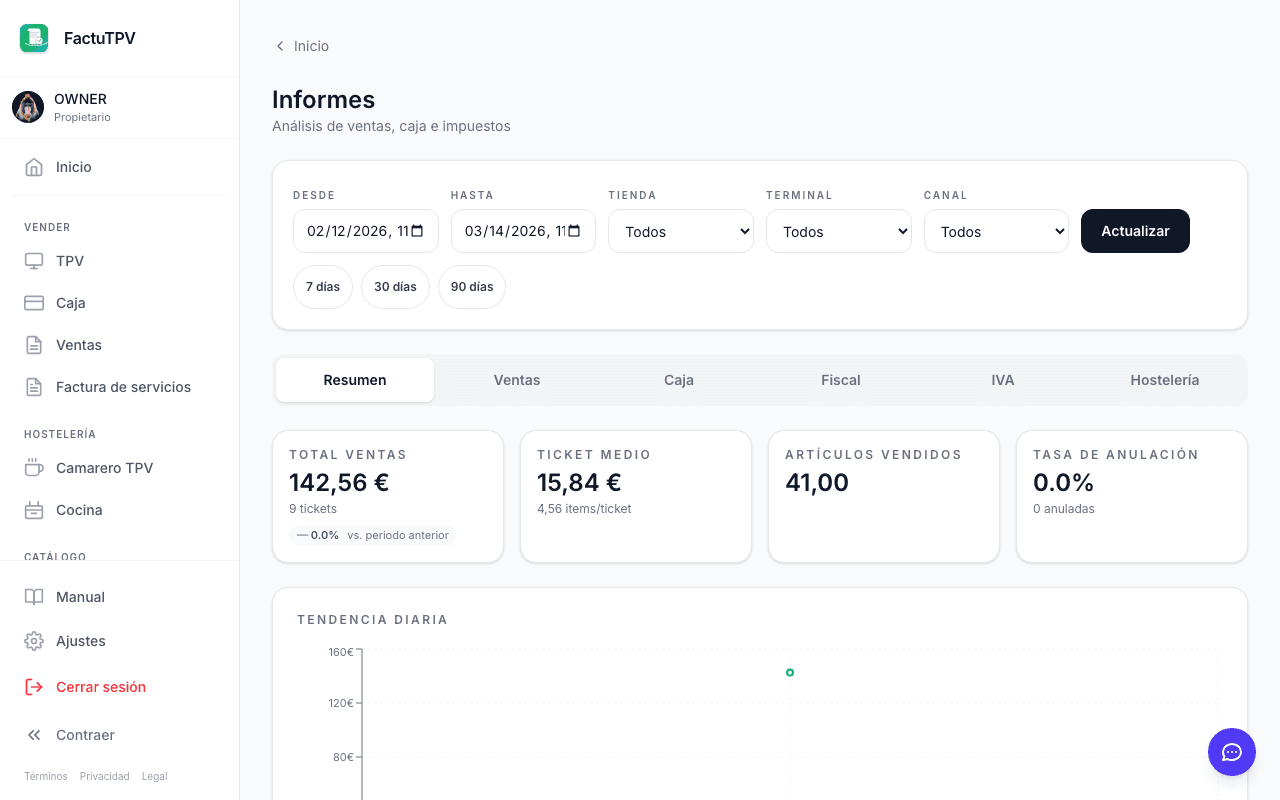Click the 142,56 € total ventas value
1280x800 pixels.
[x=339, y=483]
